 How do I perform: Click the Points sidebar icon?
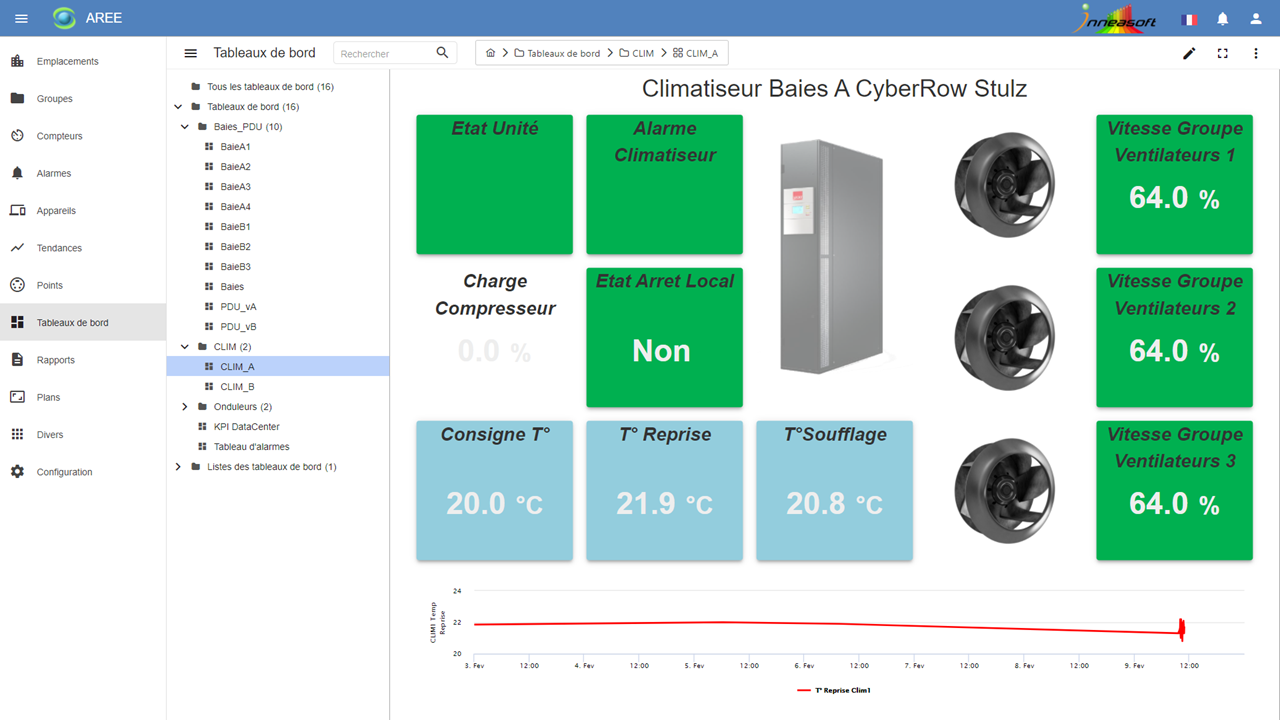pyautogui.click(x=17, y=285)
